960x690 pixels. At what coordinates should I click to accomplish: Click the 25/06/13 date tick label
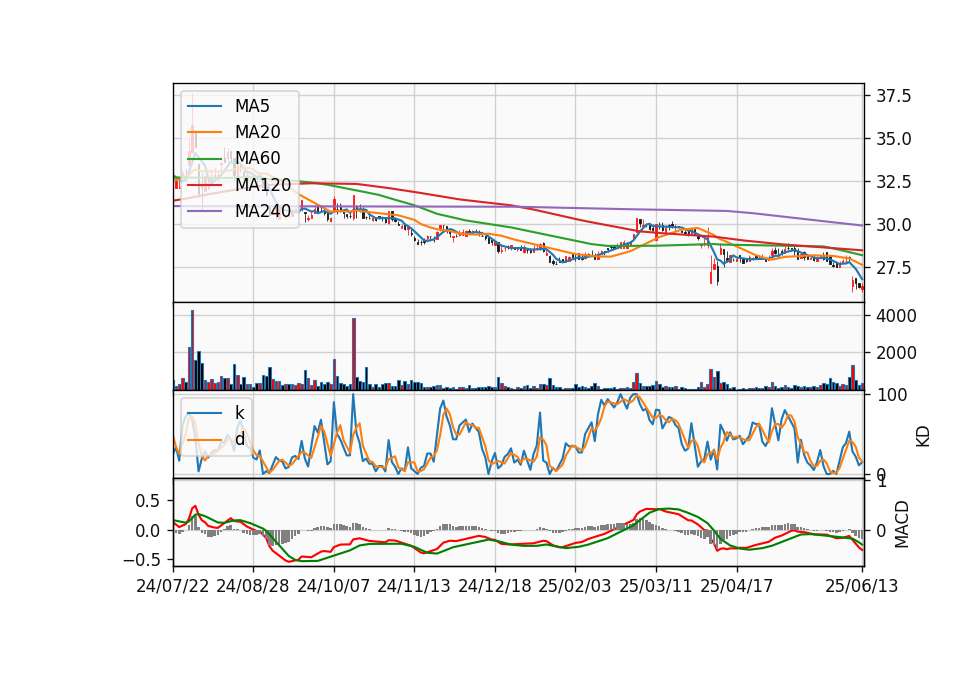(861, 586)
